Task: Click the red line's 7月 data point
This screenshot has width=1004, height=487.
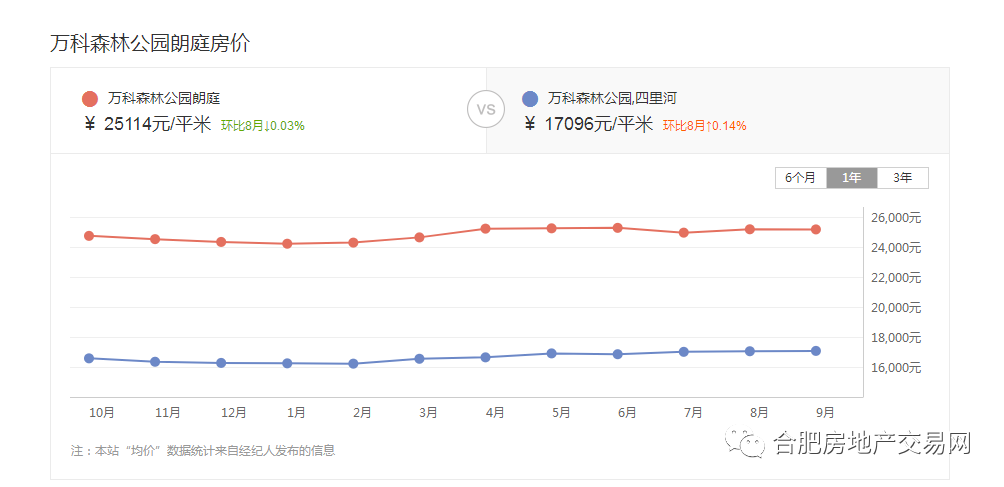Action: pyautogui.click(x=684, y=233)
